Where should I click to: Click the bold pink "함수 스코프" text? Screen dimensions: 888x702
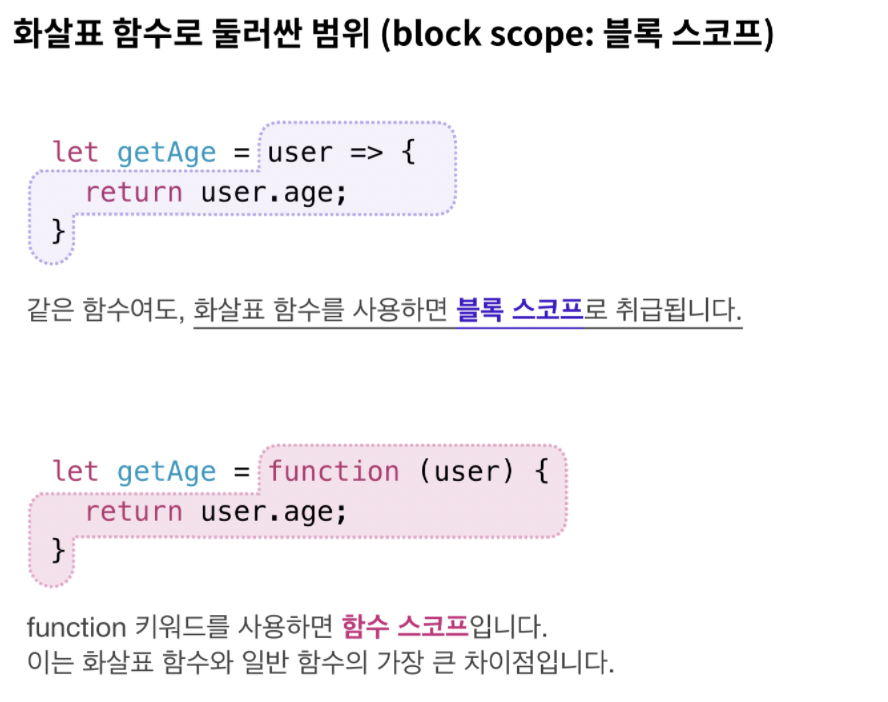pyautogui.click(x=404, y=628)
